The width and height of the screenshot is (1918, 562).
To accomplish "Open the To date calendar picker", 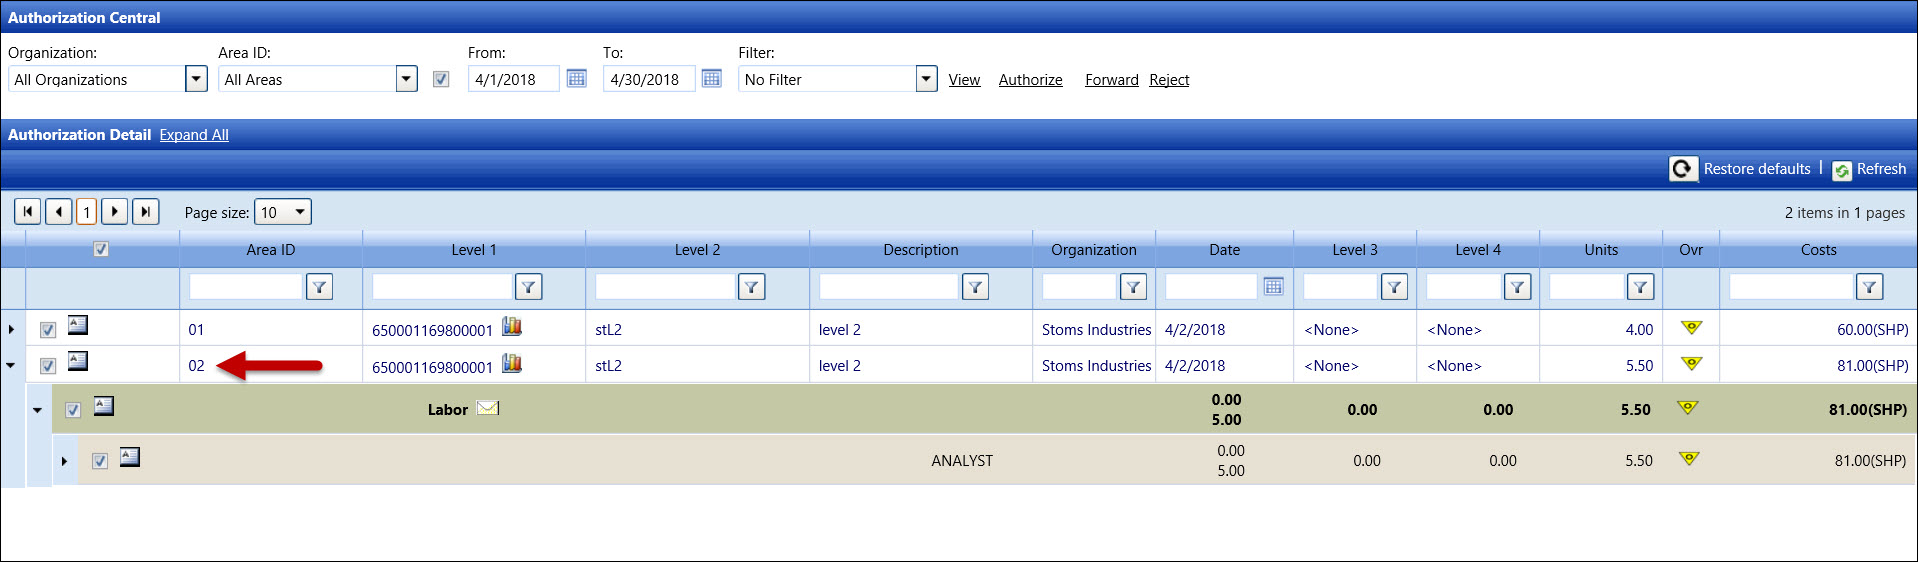I will 711,79.
